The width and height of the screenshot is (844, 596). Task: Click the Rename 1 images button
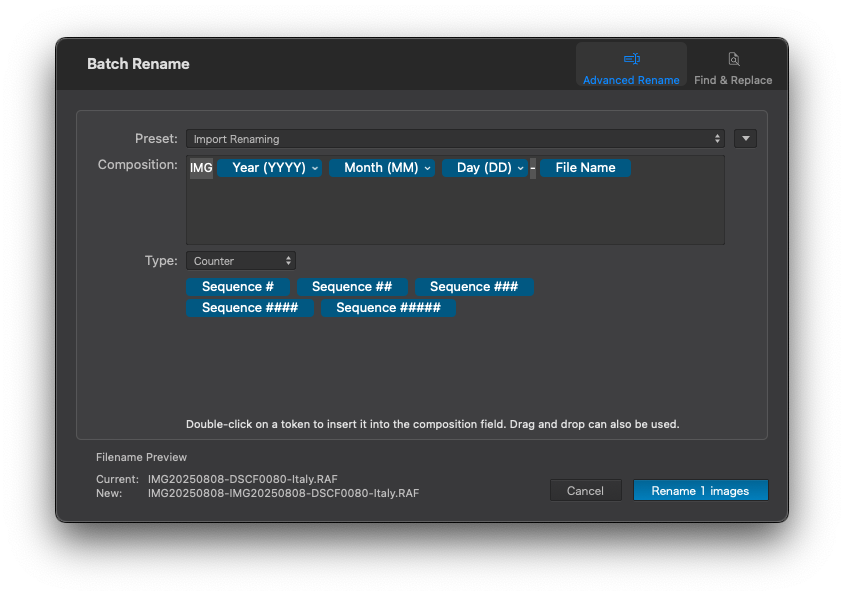click(x=700, y=491)
